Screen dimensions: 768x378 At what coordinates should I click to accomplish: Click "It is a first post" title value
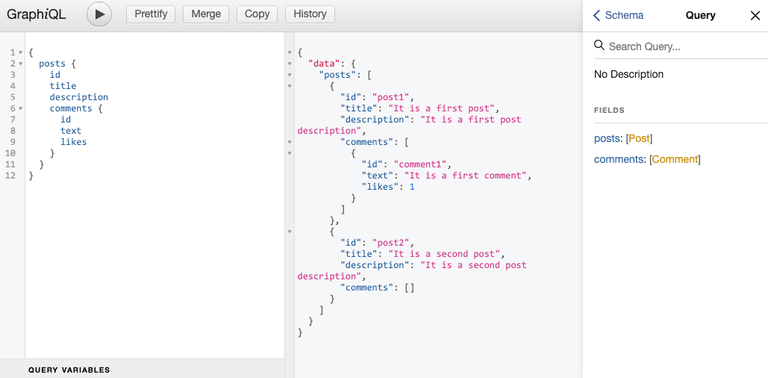click(x=441, y=109)
